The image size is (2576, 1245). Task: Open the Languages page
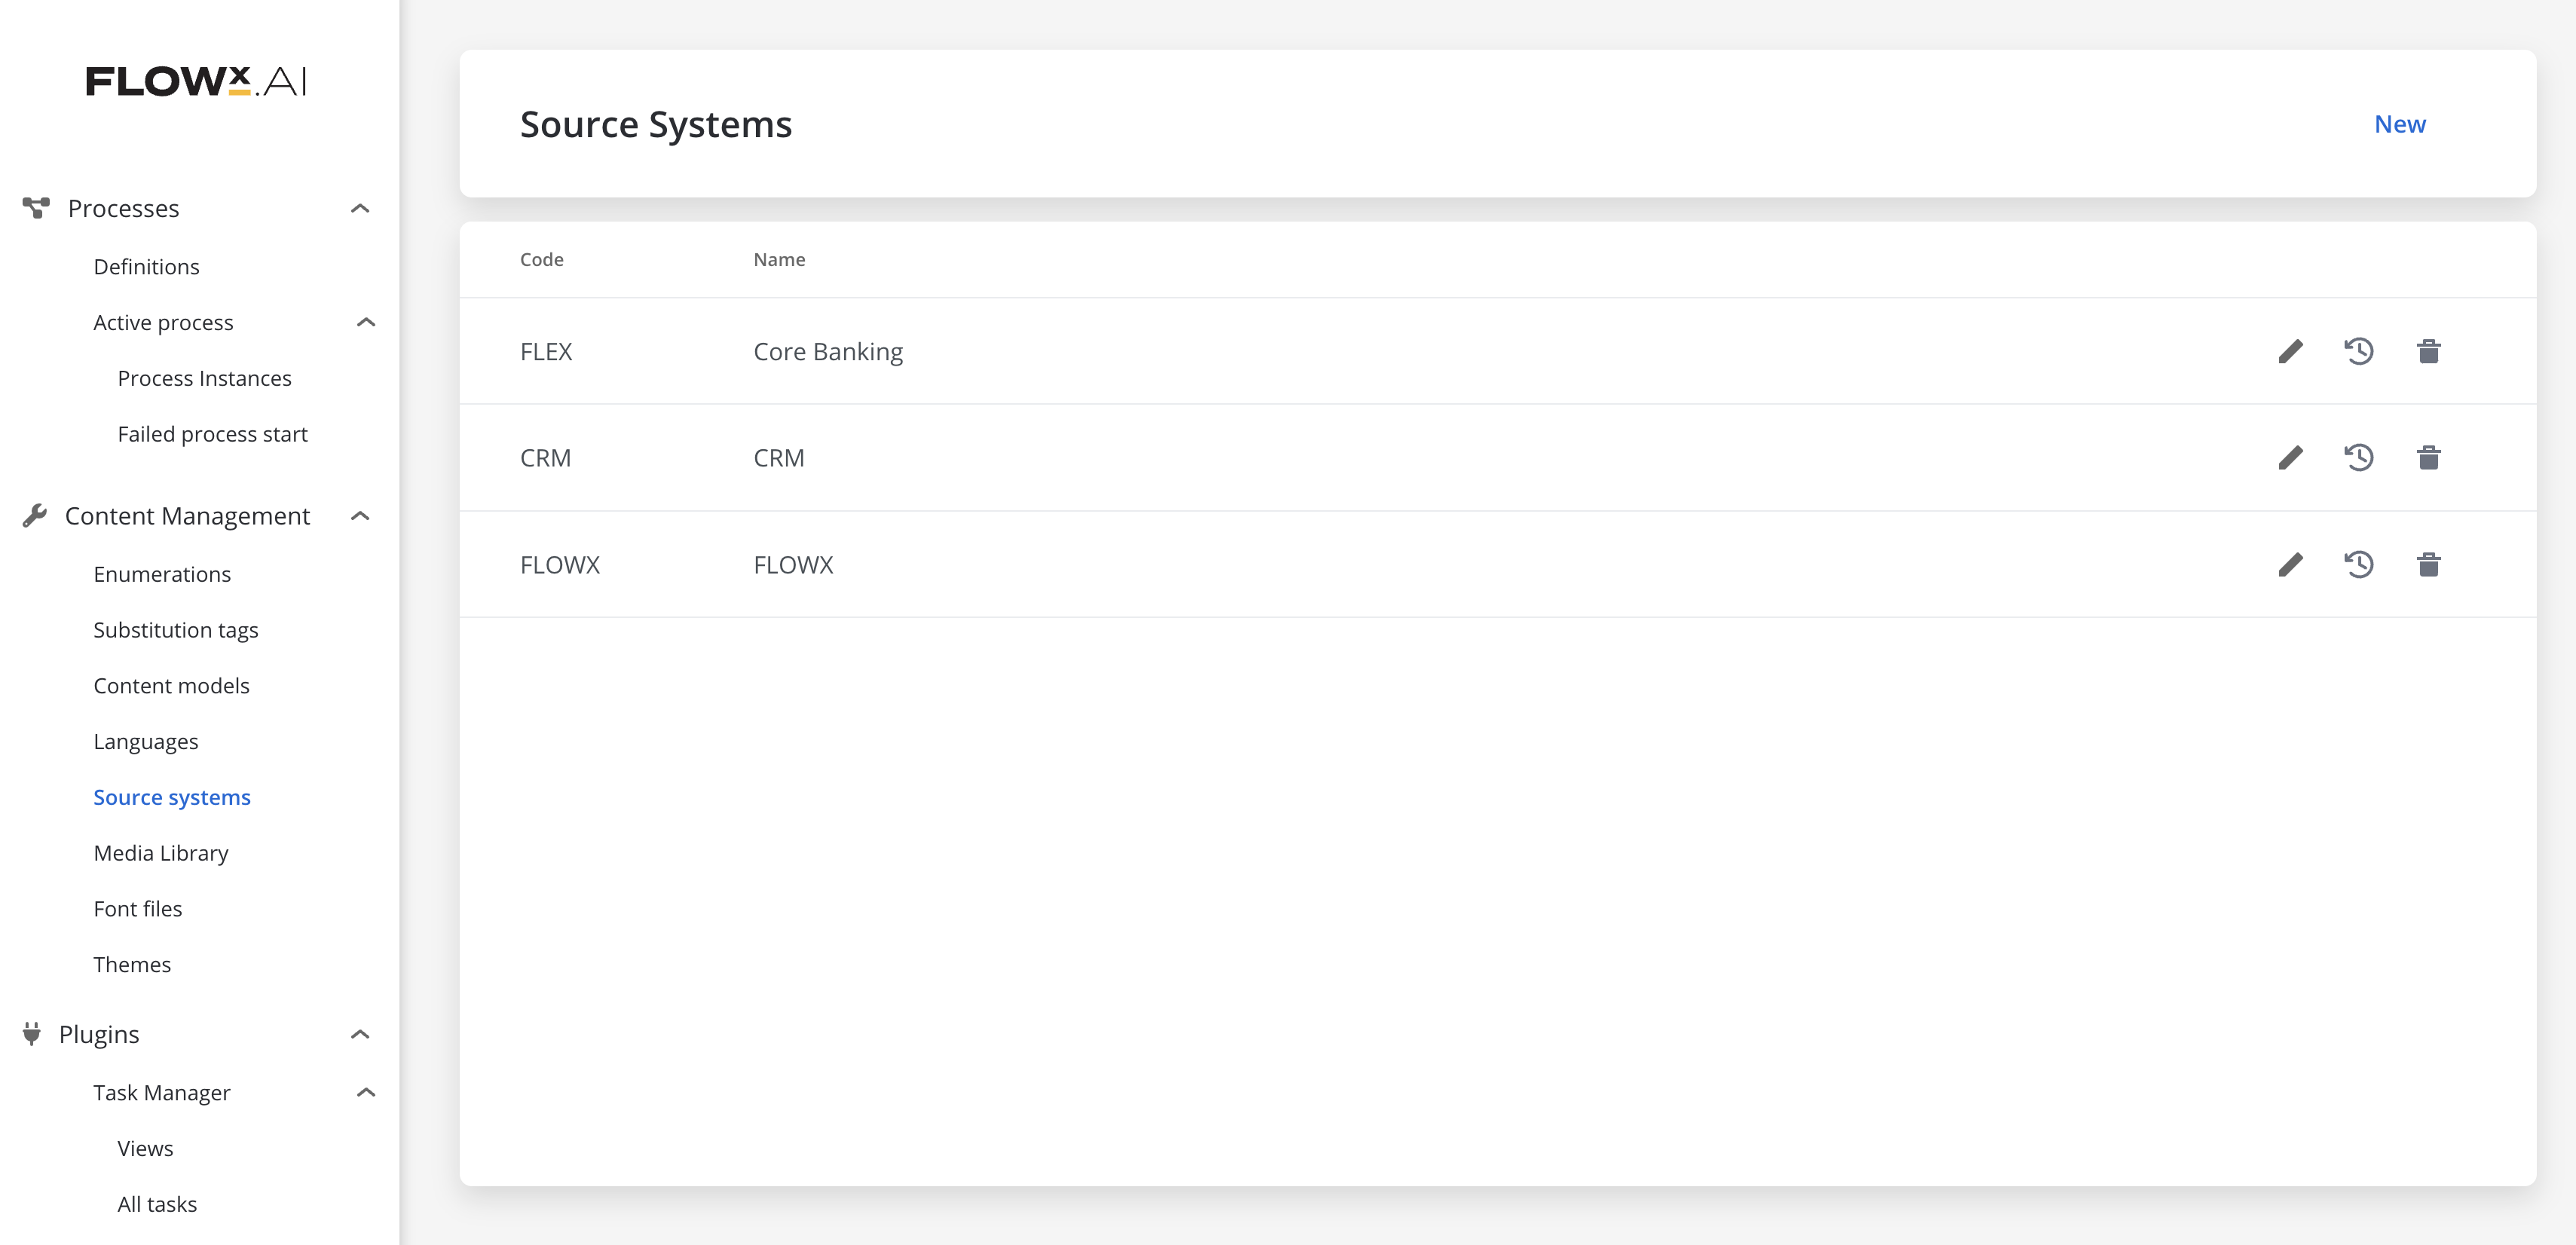(x=145, y=742)
